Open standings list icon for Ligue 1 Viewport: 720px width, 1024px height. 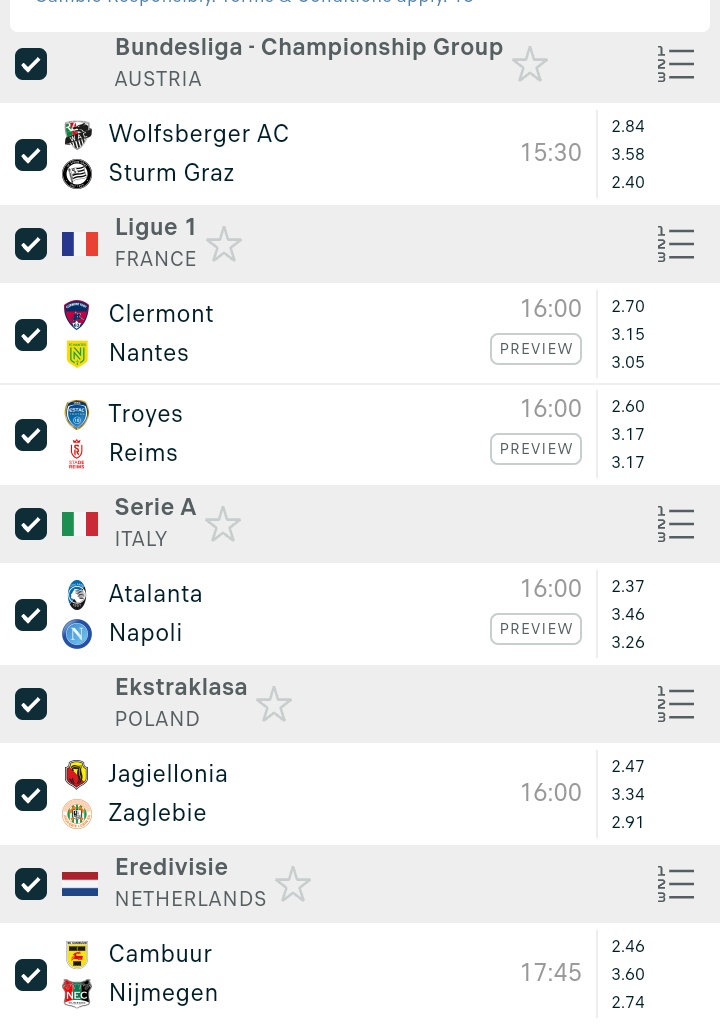676,244
